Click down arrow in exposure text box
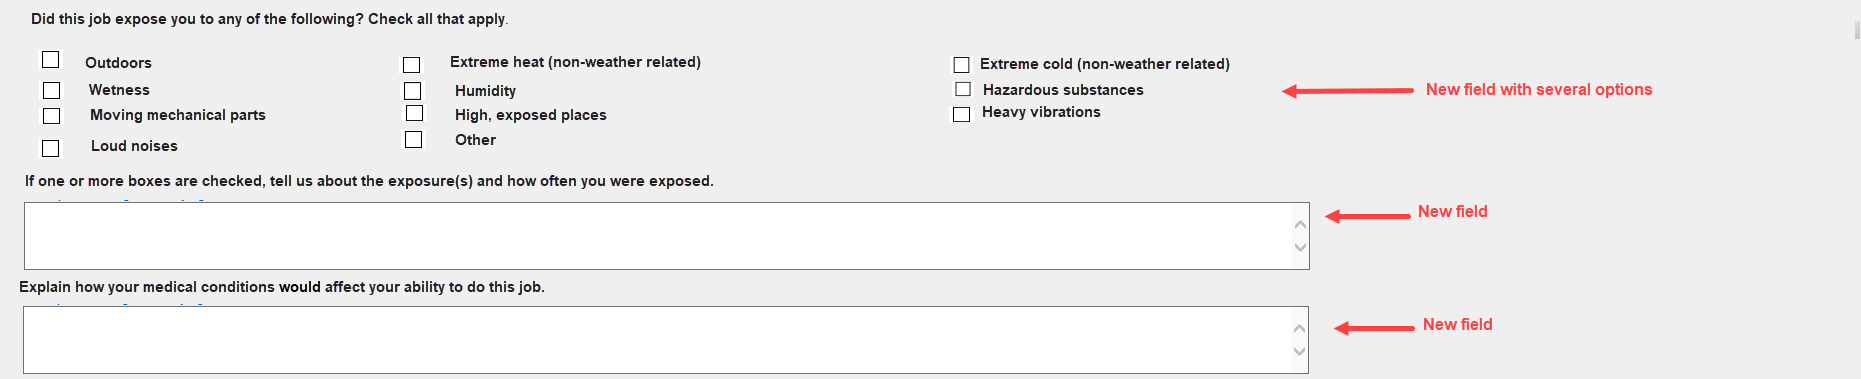This screenshot has height=379, width=1861. tap(1300, 247)
